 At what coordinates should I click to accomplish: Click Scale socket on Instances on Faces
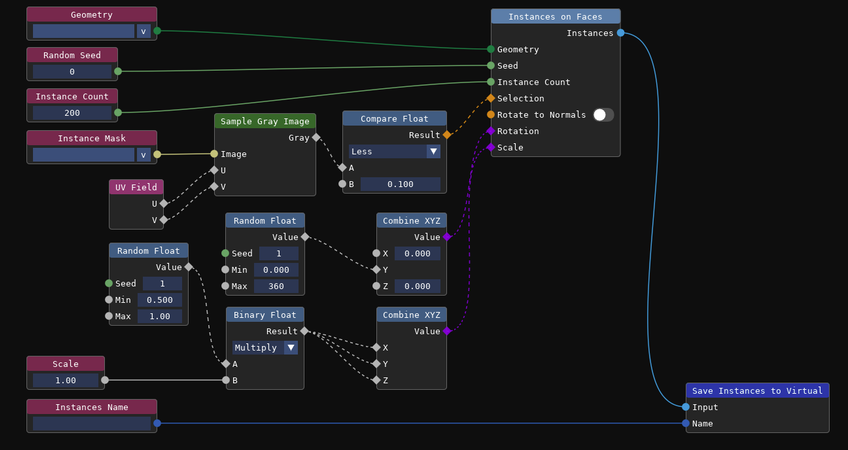pos(491,147)
